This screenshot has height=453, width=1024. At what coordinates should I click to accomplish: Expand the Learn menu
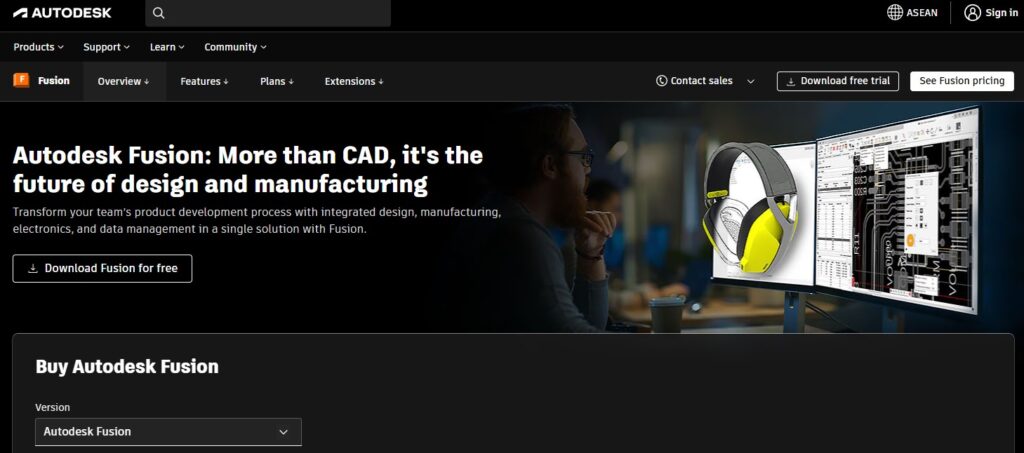[x=167, y=47]
